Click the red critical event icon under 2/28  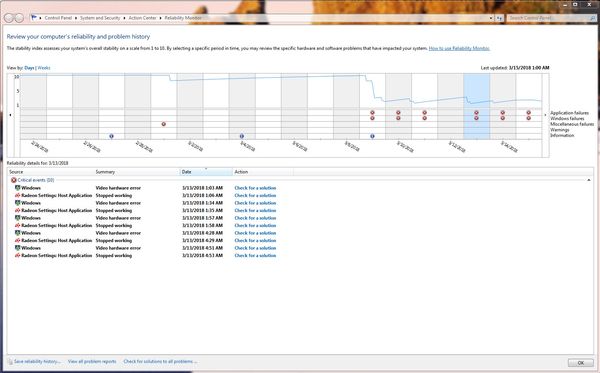[x=164, y=124]
